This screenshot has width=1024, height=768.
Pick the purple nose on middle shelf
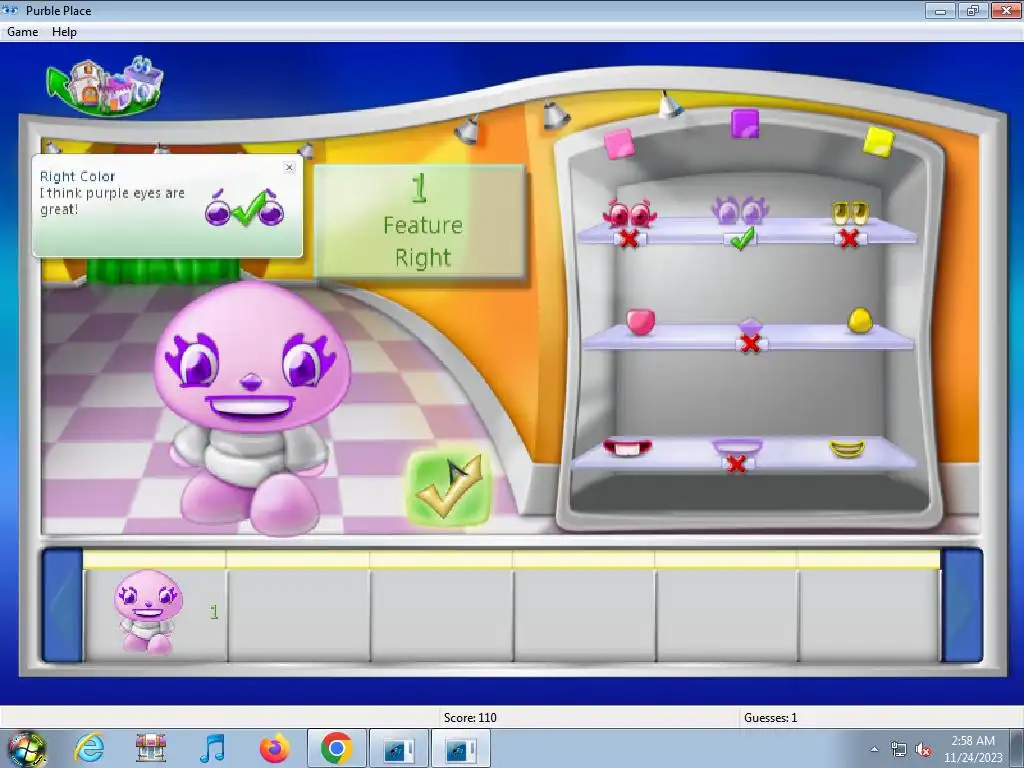[x=750, y=325]
